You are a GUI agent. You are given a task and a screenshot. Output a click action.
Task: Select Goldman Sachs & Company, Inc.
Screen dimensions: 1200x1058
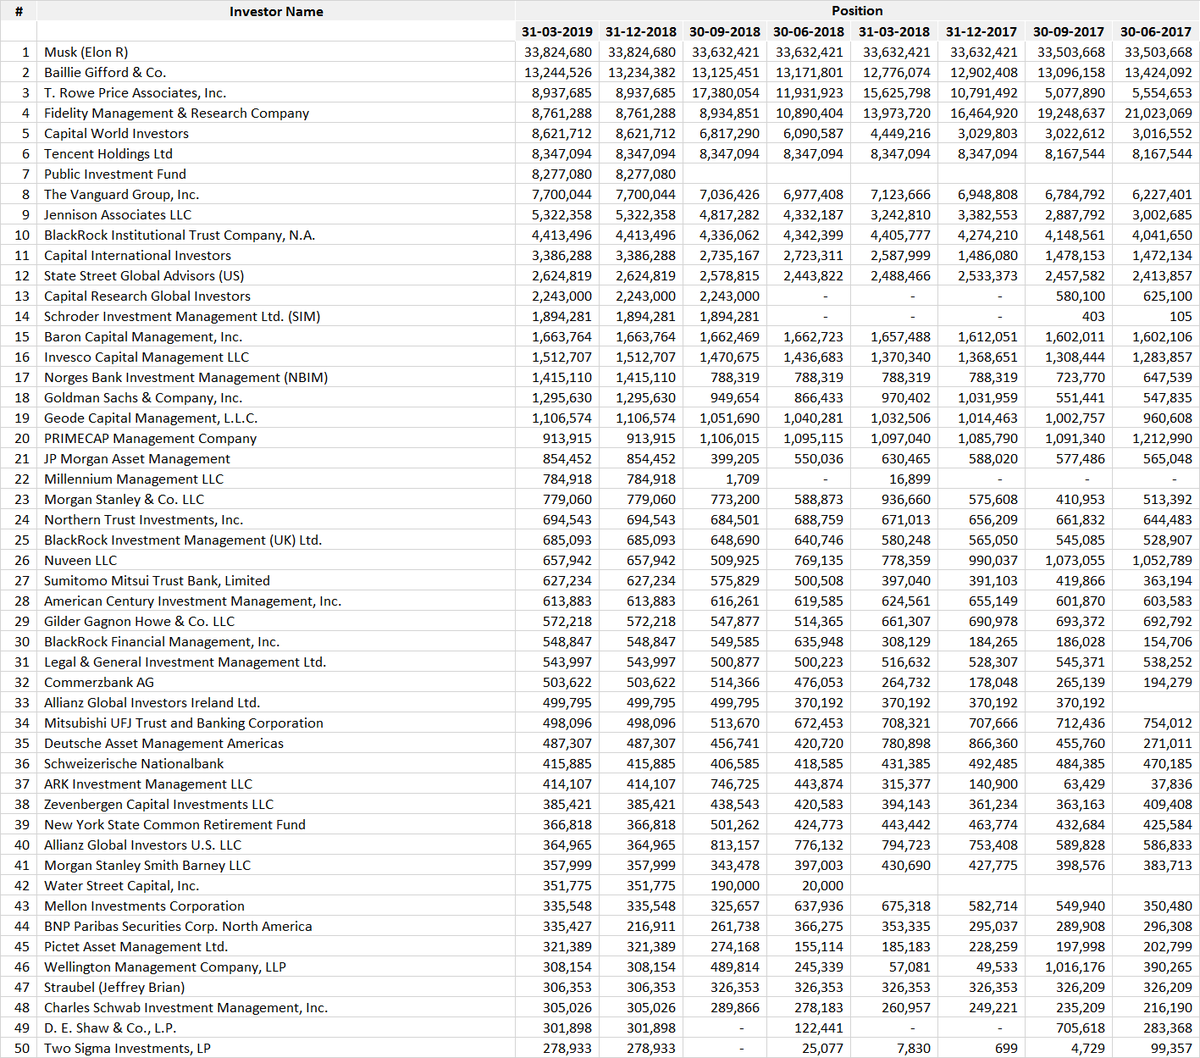143,398
